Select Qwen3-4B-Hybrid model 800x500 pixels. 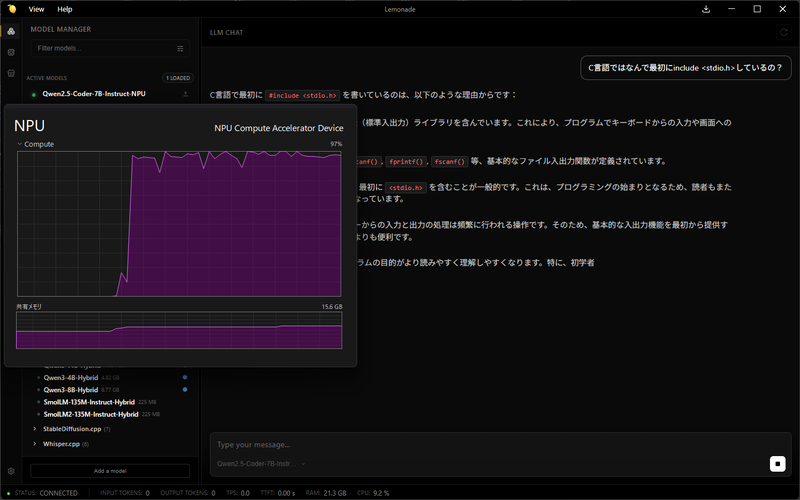point(70,378)
